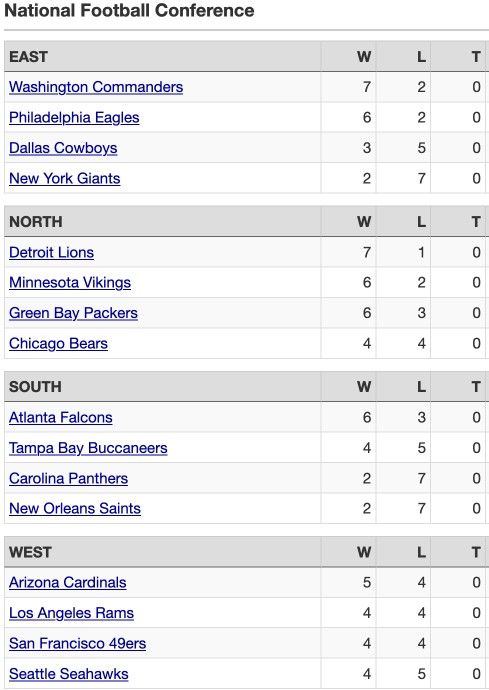
Task: Click the EAST division header
Action: click(x=29, y=57)
